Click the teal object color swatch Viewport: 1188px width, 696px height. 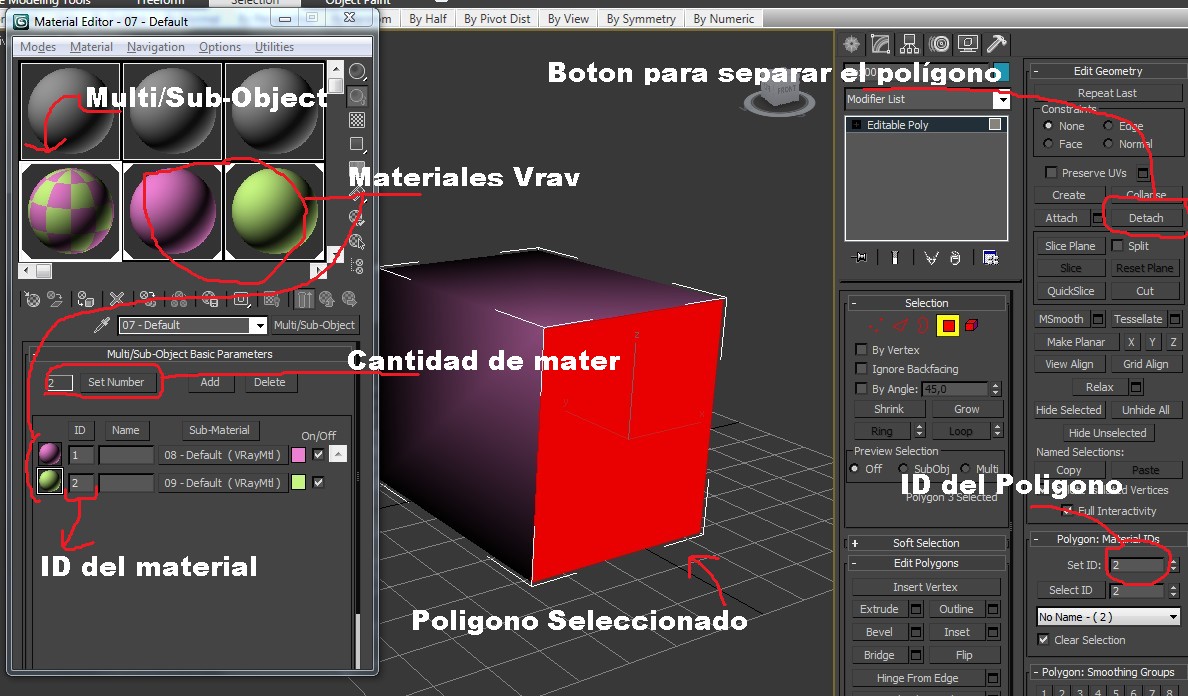click(1001, 73)
